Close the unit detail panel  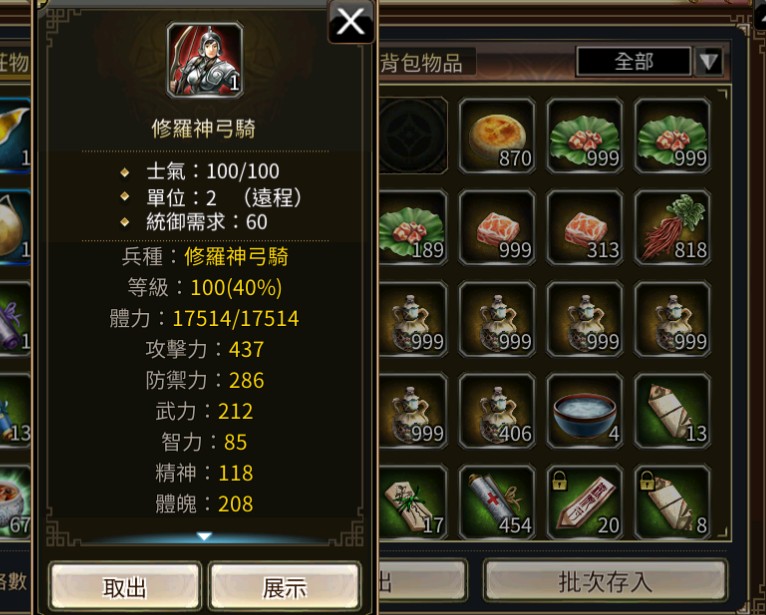(351, 22)
